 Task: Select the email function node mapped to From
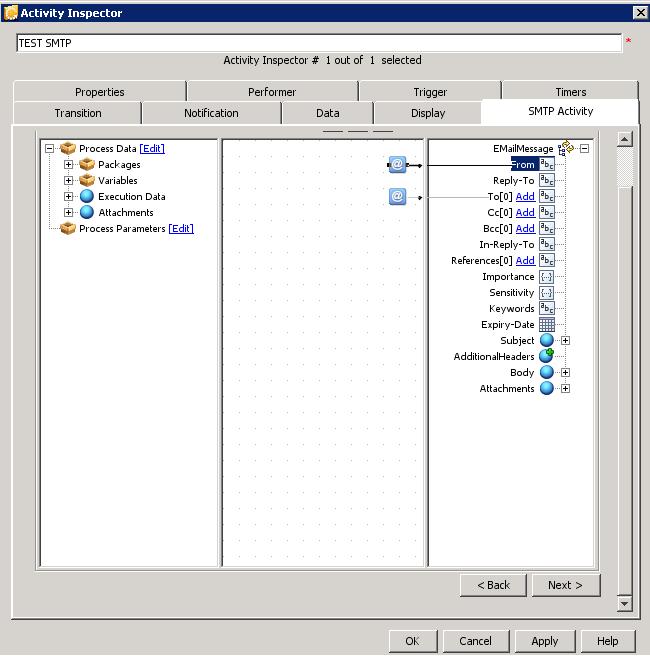(397, 164)
